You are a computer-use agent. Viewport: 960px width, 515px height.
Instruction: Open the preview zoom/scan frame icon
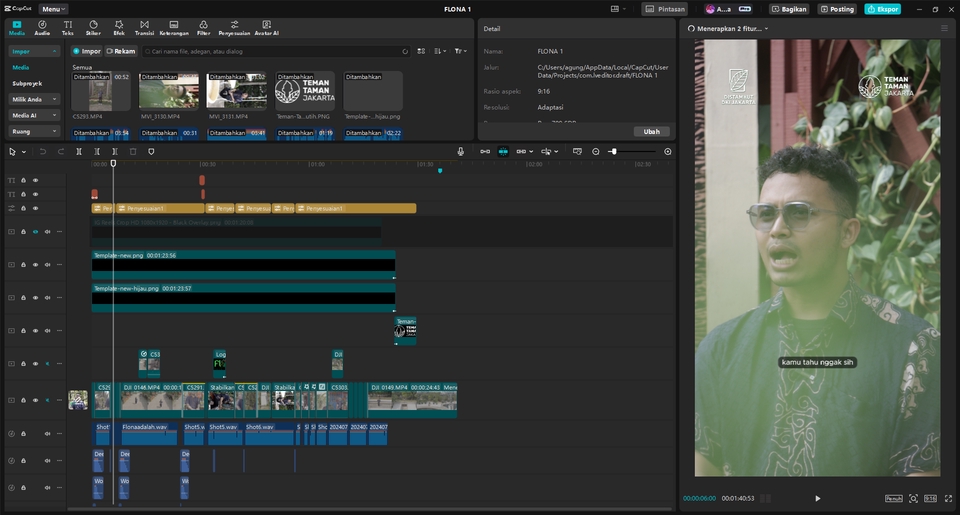913,498
